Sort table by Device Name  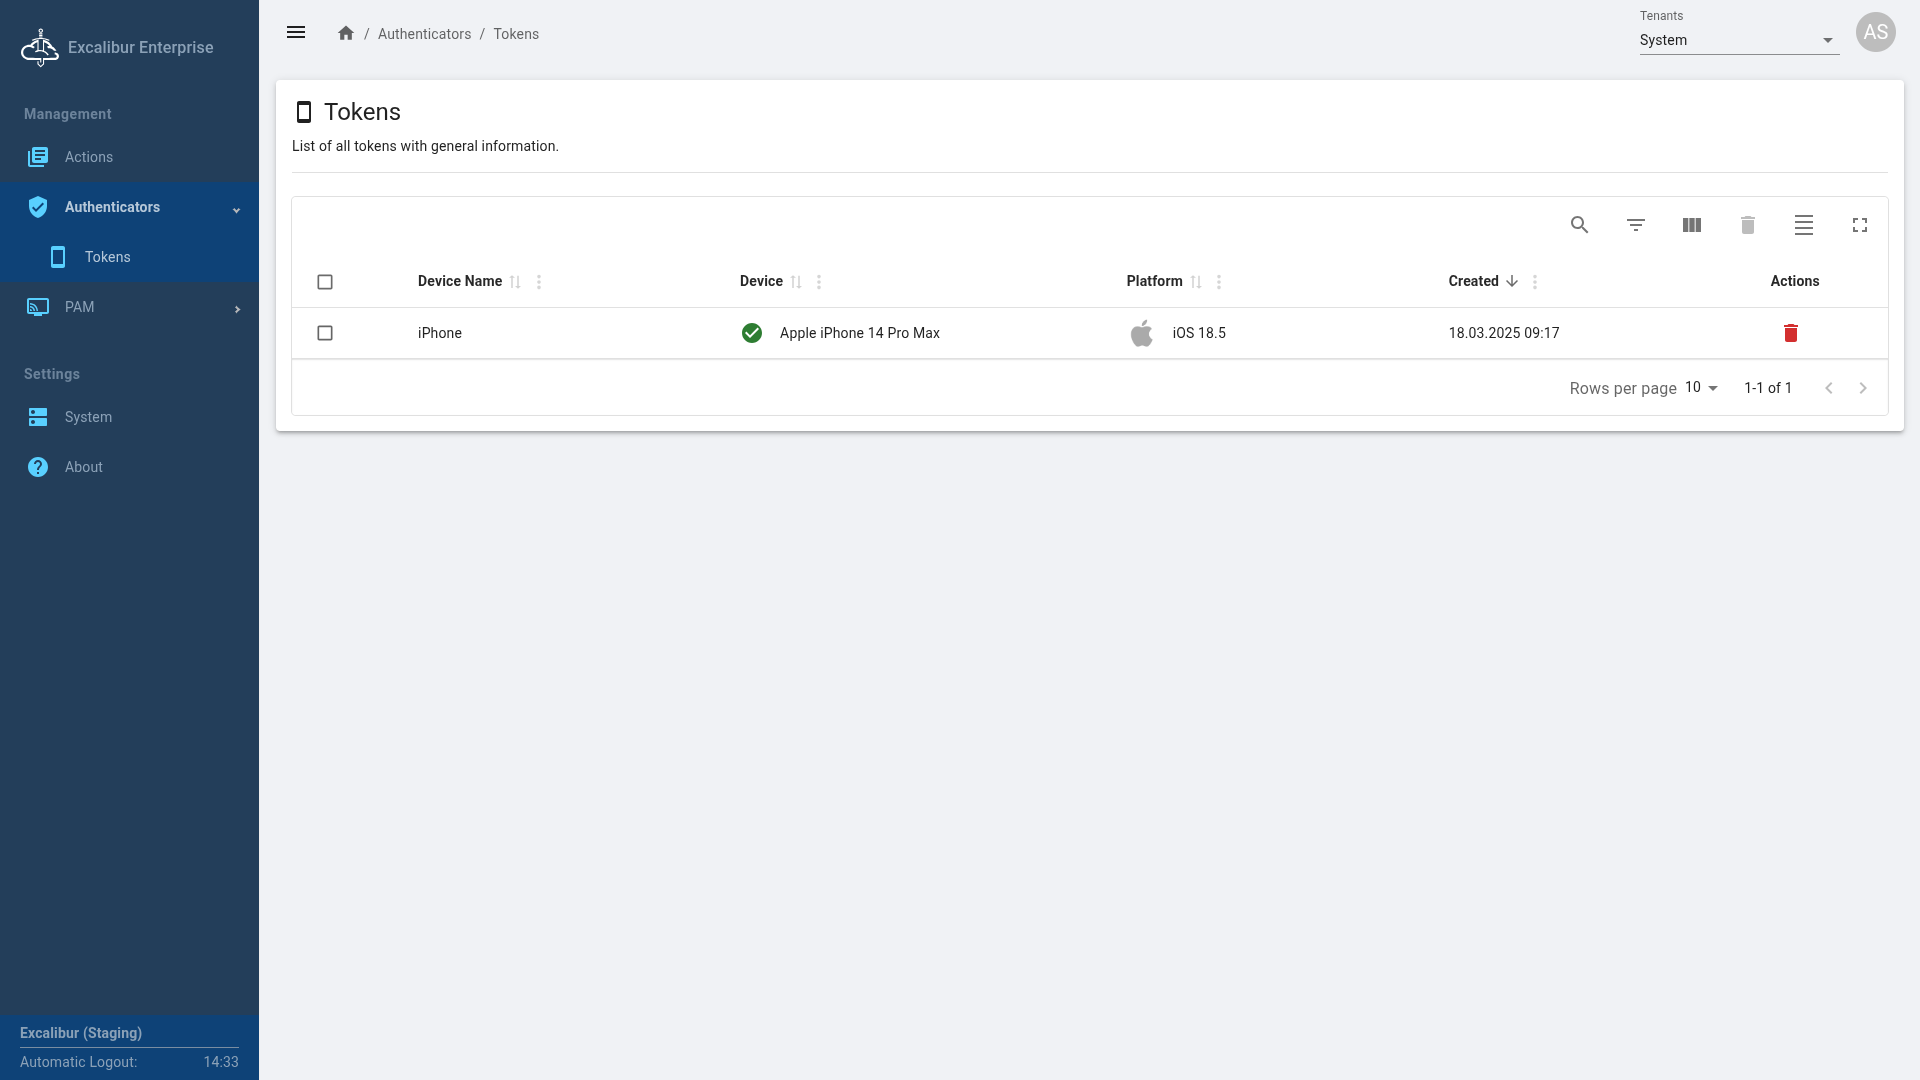pos(460,281)
